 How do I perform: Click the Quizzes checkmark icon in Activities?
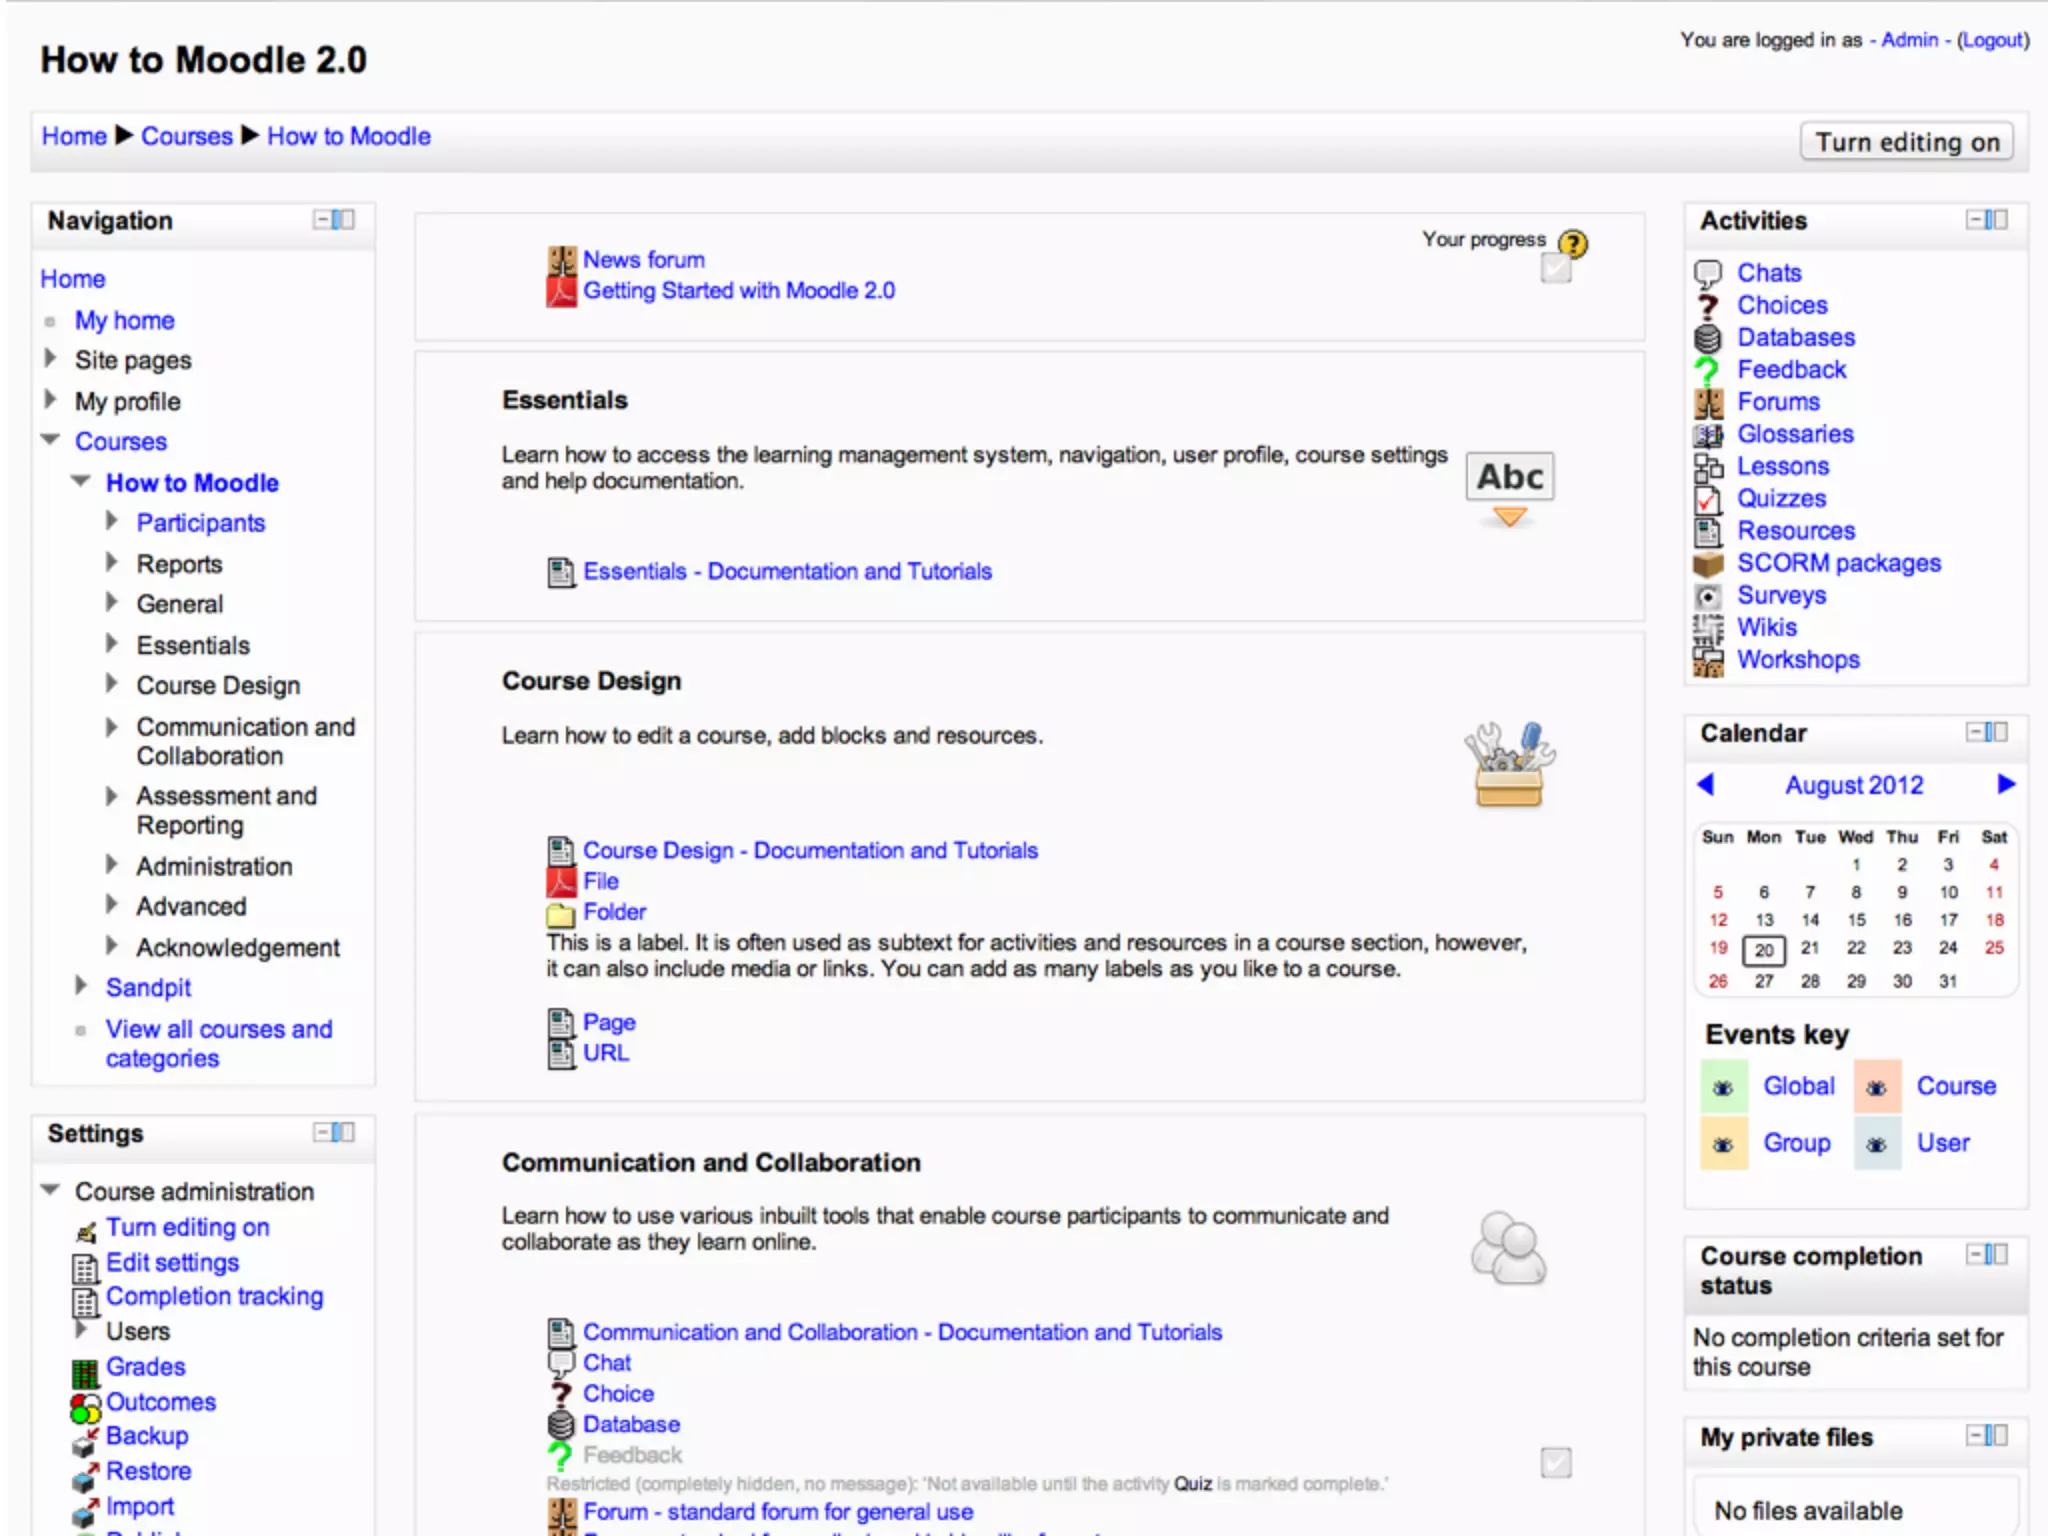[1707, 499]
